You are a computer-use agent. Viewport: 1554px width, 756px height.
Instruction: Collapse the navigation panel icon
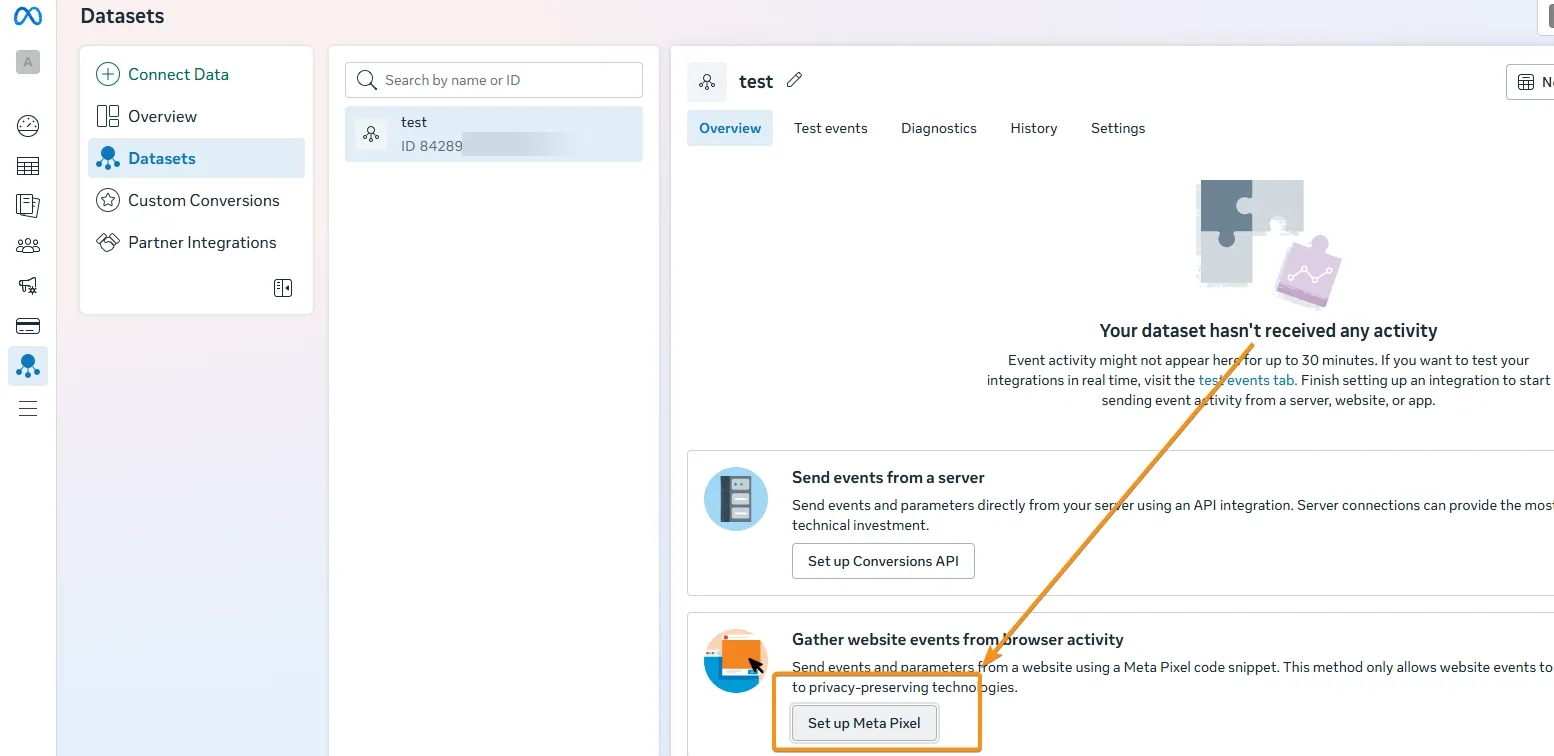(x=283, y=288)
